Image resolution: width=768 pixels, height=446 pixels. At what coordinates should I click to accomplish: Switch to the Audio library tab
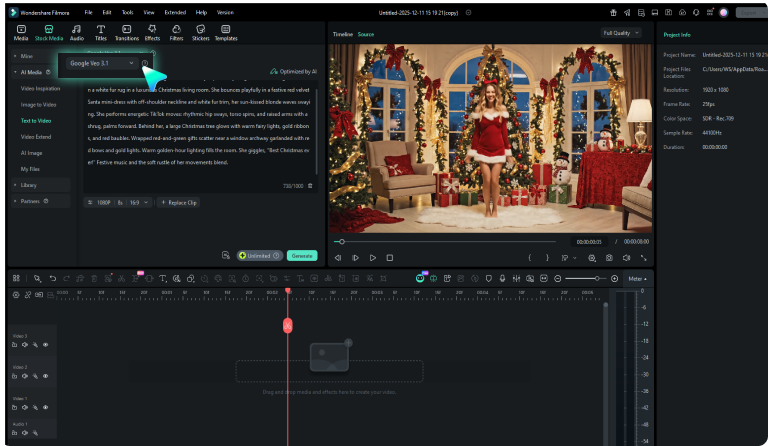76,33
